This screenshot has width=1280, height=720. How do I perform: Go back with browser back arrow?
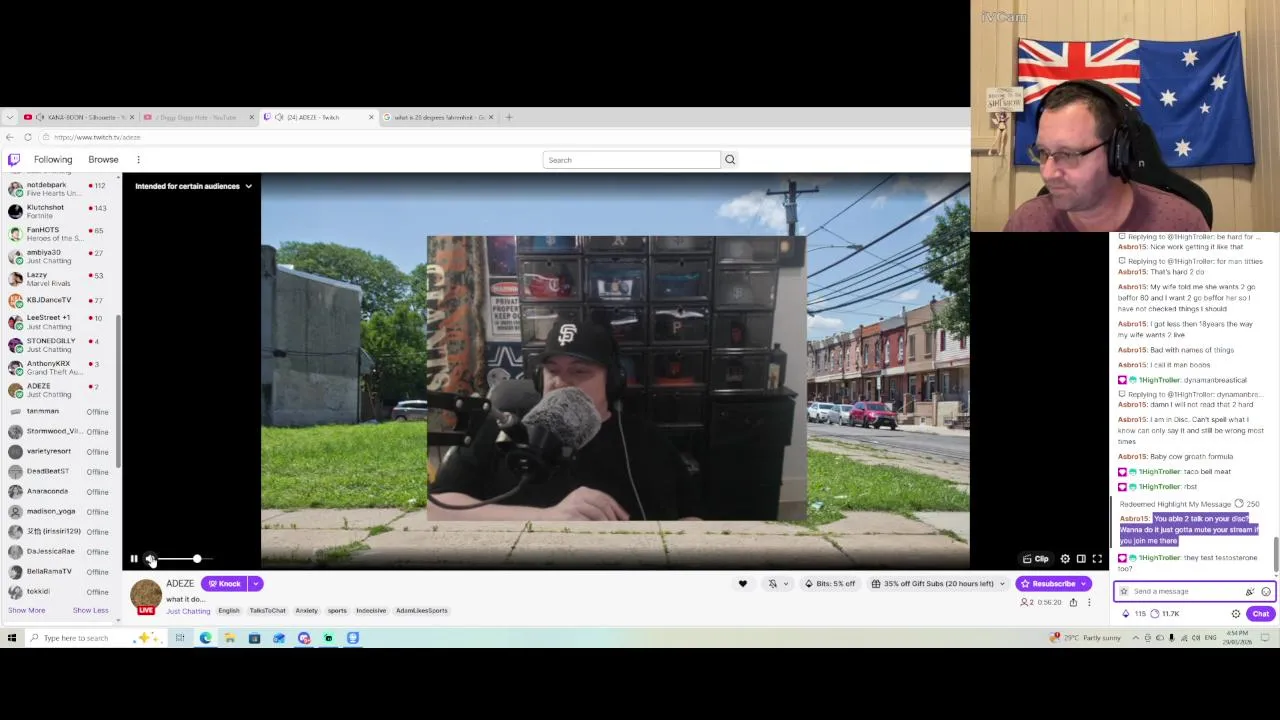10,137
